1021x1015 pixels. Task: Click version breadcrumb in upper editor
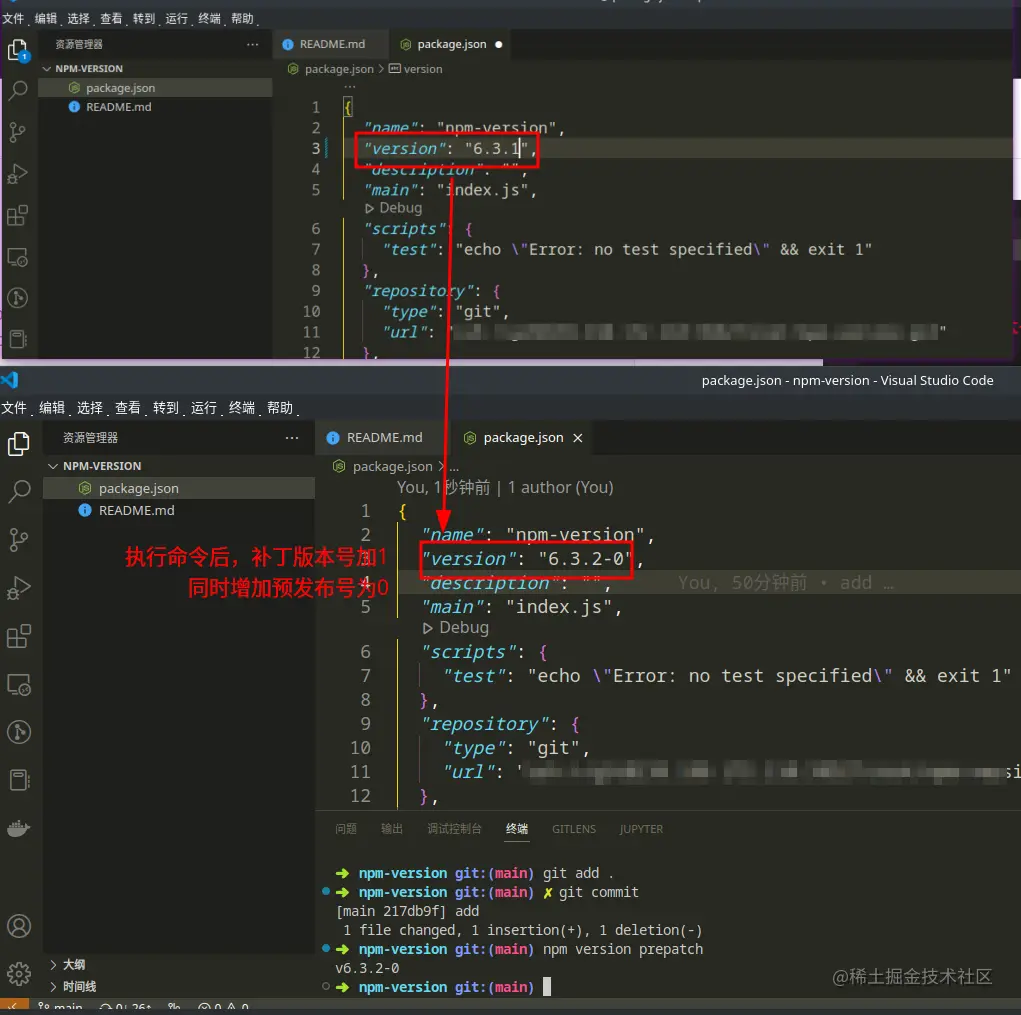pyautogui.click(x=415, y=69)
